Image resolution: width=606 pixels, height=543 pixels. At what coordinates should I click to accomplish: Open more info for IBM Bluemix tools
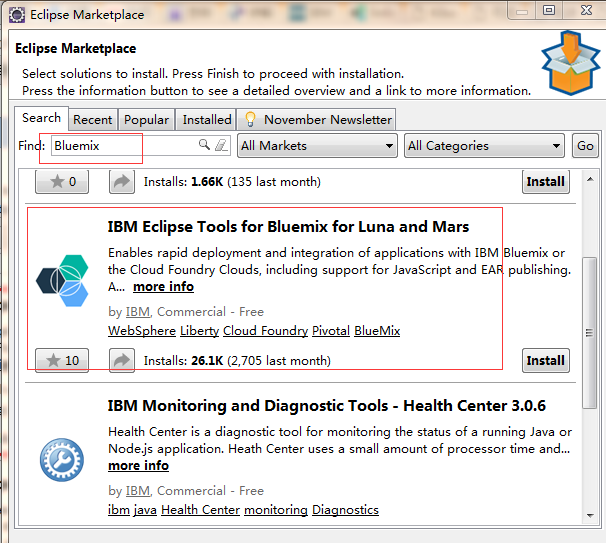163,287
